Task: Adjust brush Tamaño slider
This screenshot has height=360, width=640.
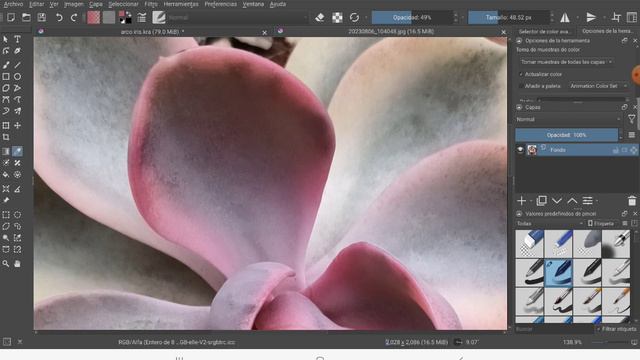Action: [509, 18]
